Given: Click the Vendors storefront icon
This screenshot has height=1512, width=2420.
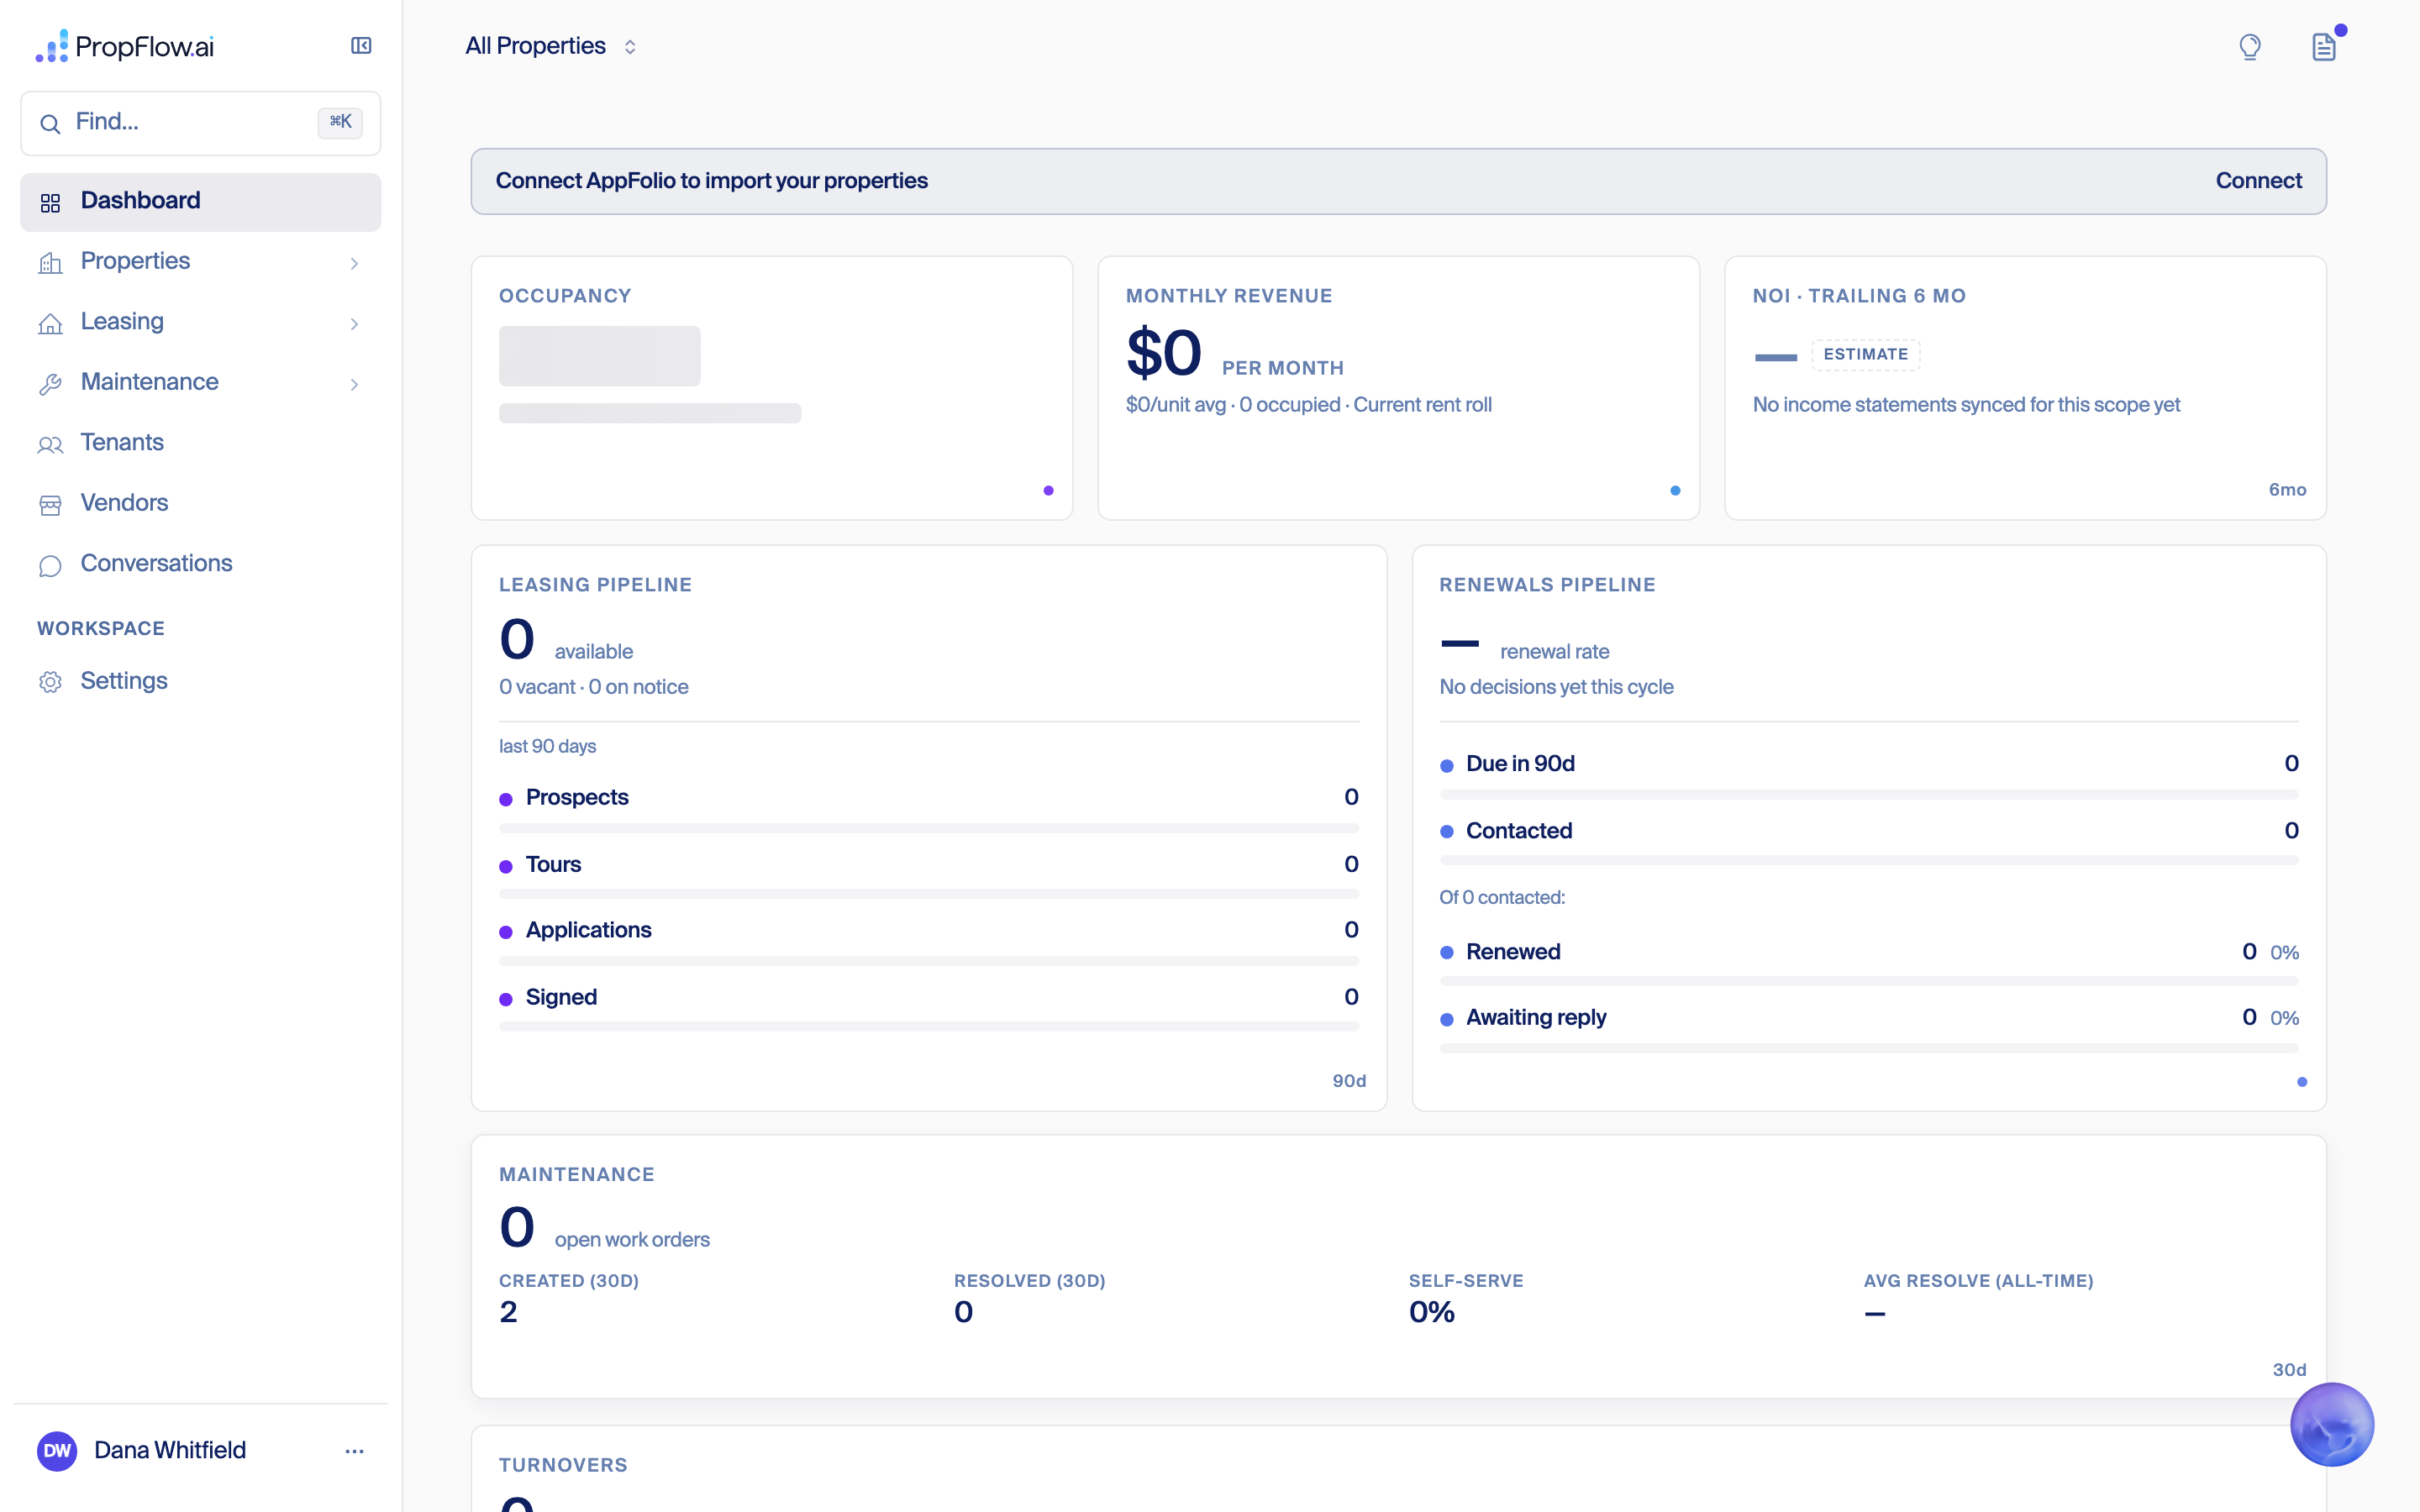Looking at the screenshot, I should pyautogui.click(x=50, y=505).
